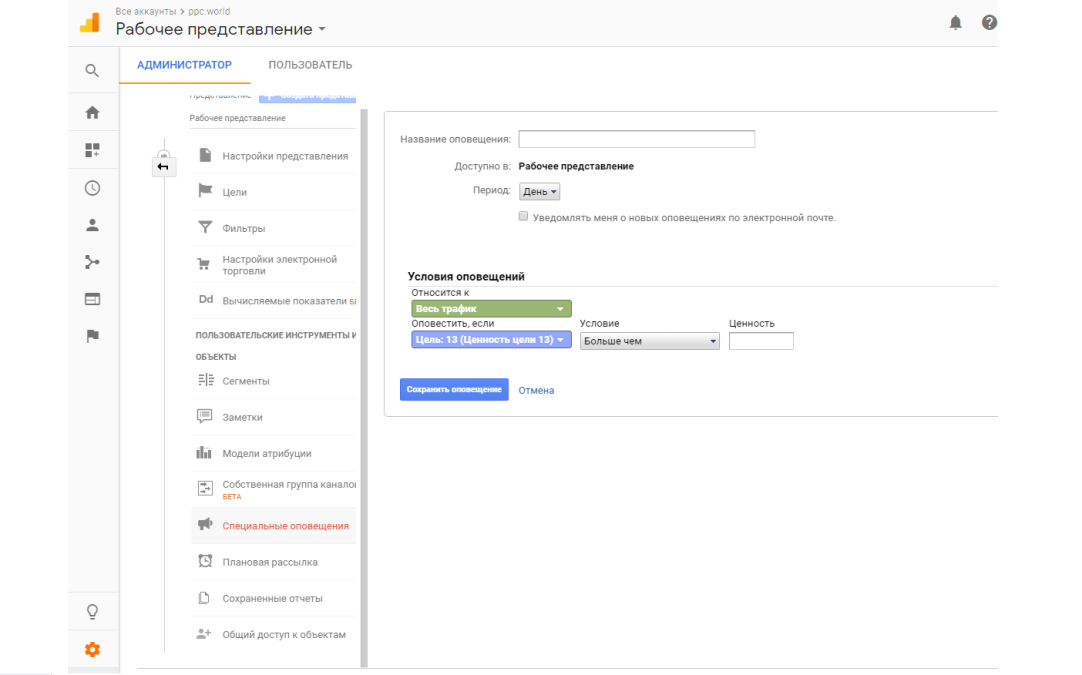Click the Модели атрибуции bar chart icon
The image size is (1082, 675).
(x=204, y=453)
